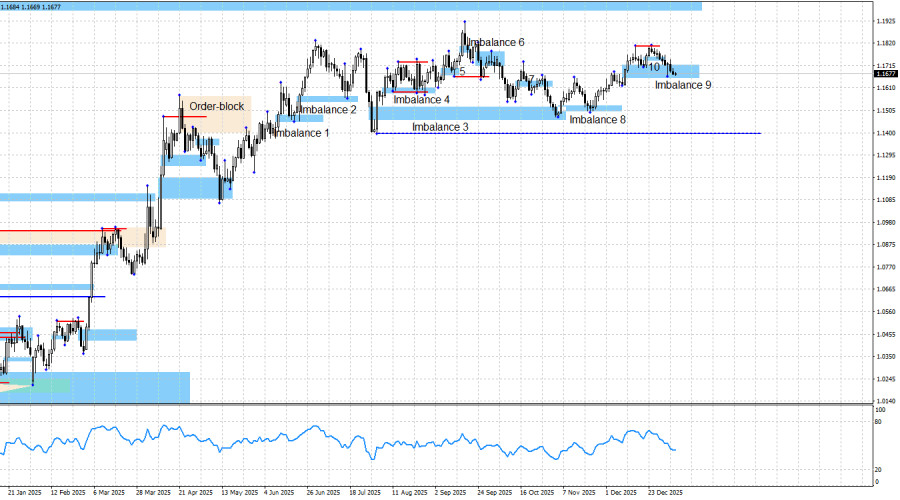The width and height of the screenshot is (900, 500).
Task: Select the Imbalance 6 label
Action: pos(497,43)
